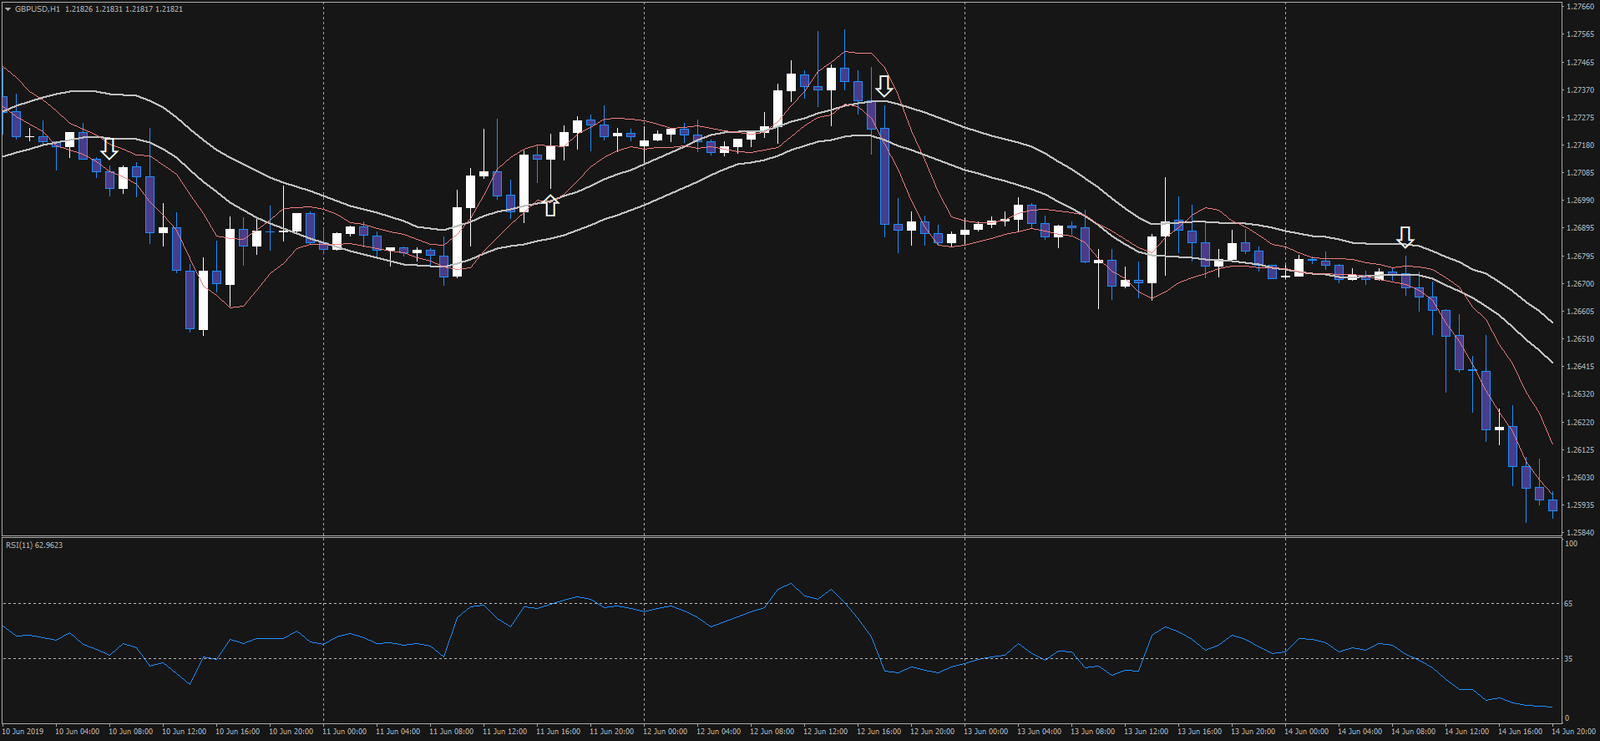
Task: Click the 1.27660 price scale label
Action: [1580, 7]
